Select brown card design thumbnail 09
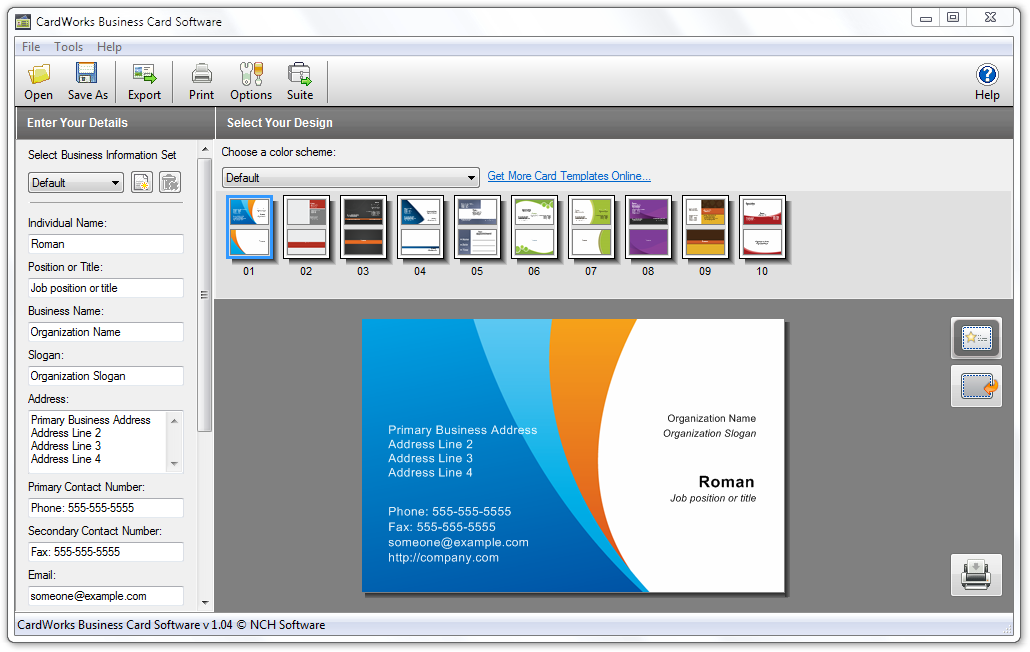This screenshot has width=1030, height=652. (x=705, y=227)
